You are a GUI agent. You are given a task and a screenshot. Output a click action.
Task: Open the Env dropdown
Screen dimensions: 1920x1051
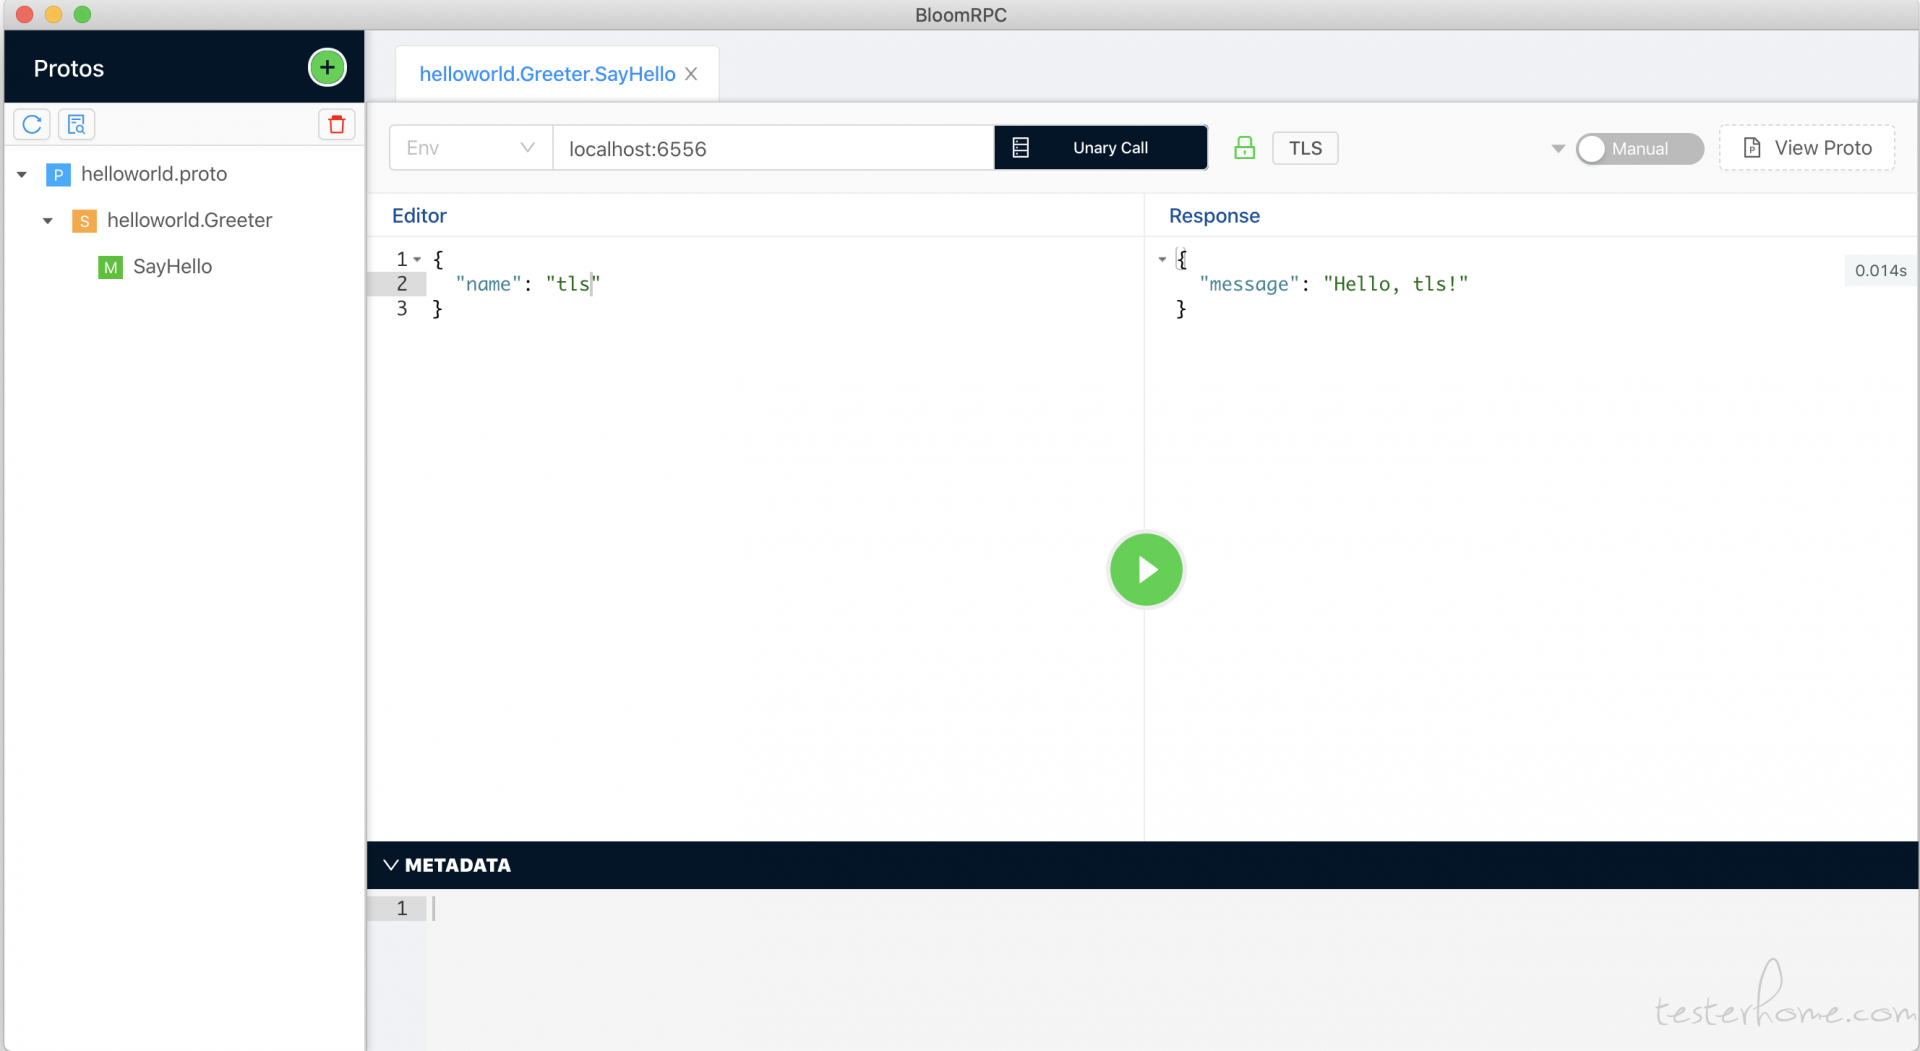point(470,148)
